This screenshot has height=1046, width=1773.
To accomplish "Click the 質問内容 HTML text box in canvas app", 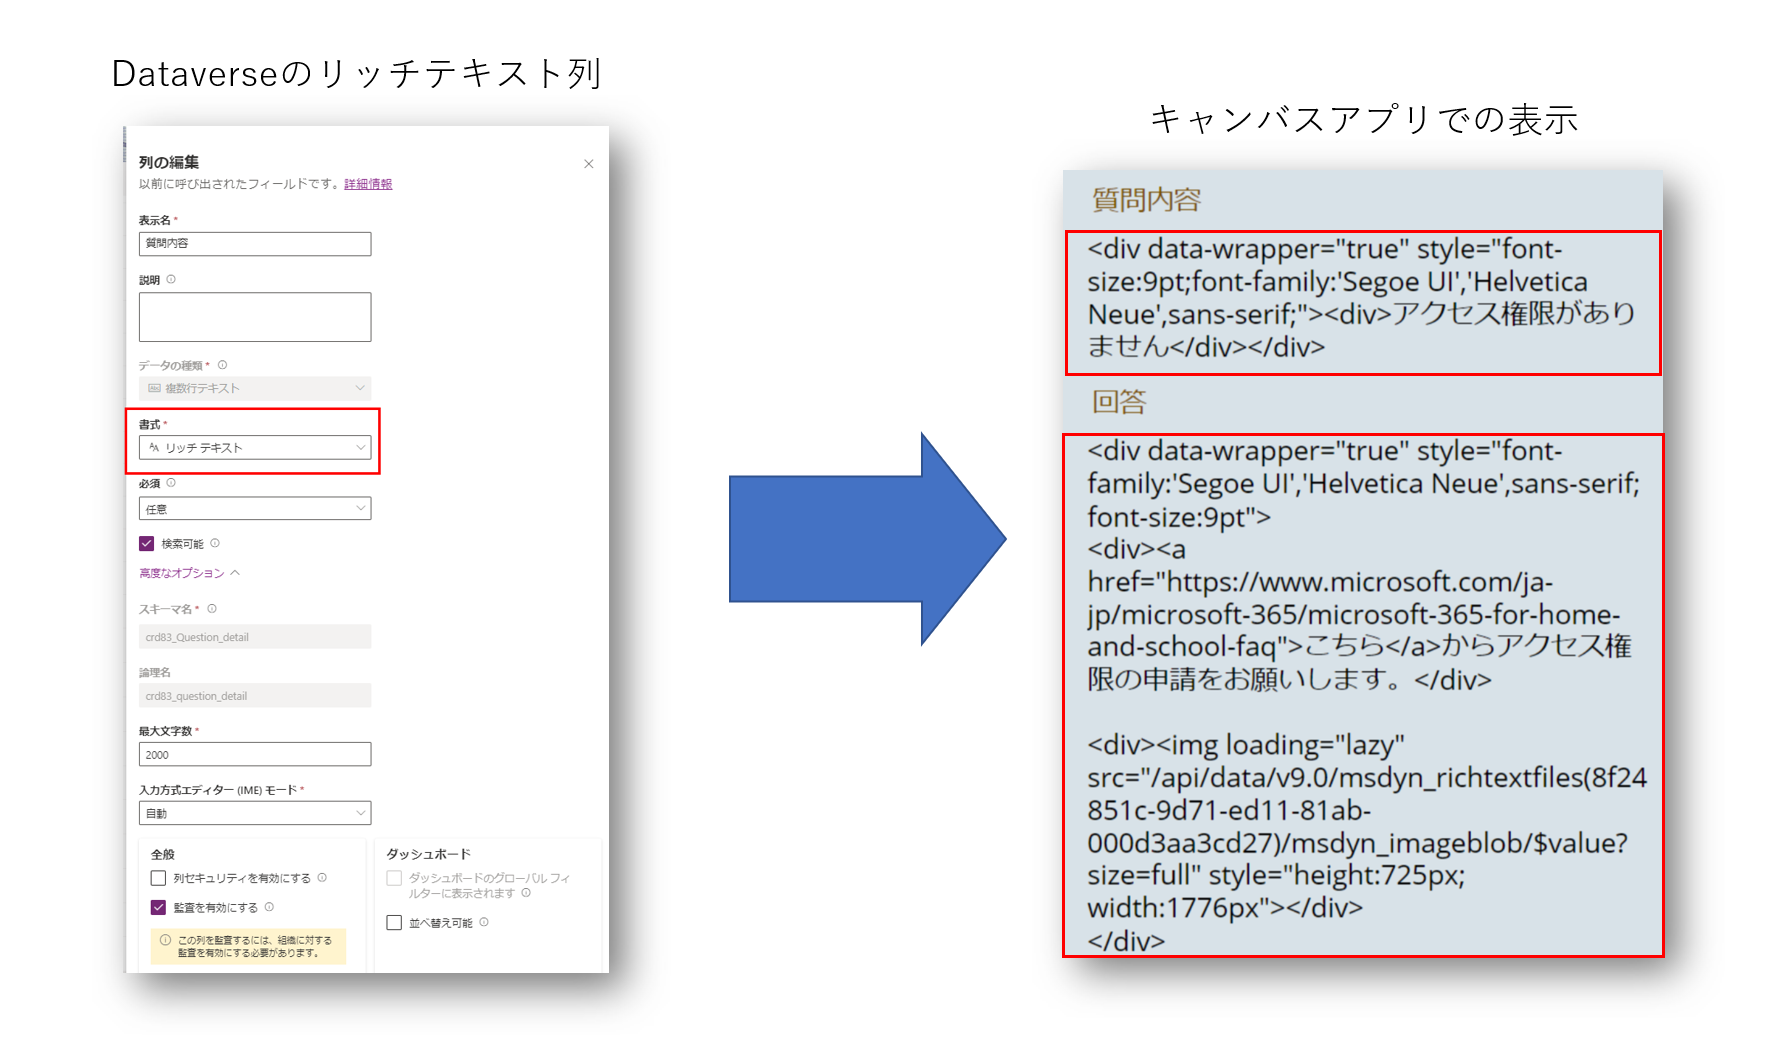I will (1363, 303).
